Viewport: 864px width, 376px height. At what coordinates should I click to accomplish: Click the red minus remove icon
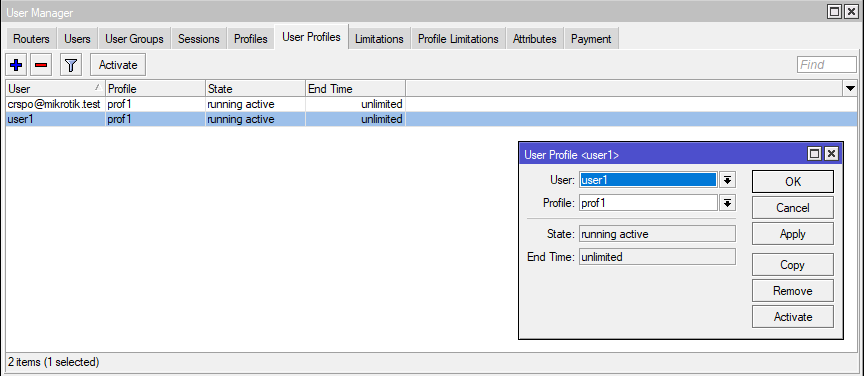tap(41, 65)
